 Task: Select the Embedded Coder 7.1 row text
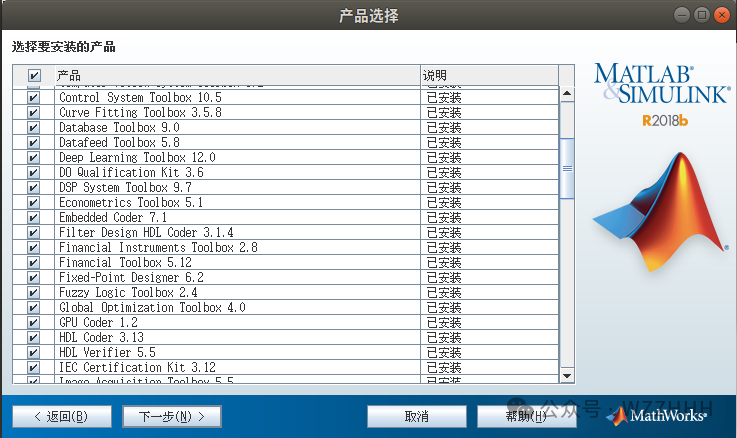point(113,218)
